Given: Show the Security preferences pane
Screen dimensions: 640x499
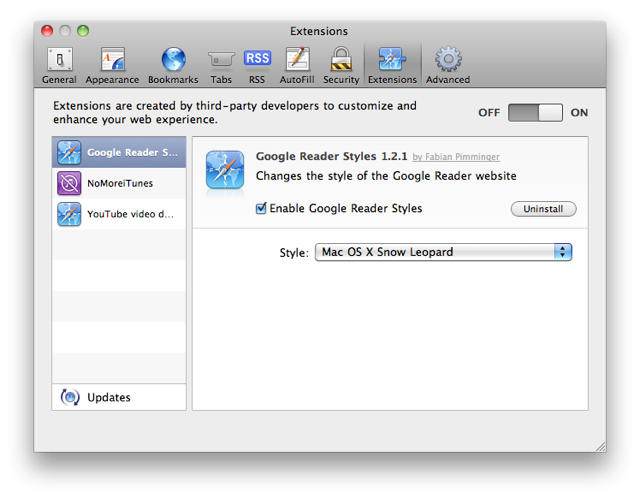Looking at the screenshot, I should (x=341, y=65).
